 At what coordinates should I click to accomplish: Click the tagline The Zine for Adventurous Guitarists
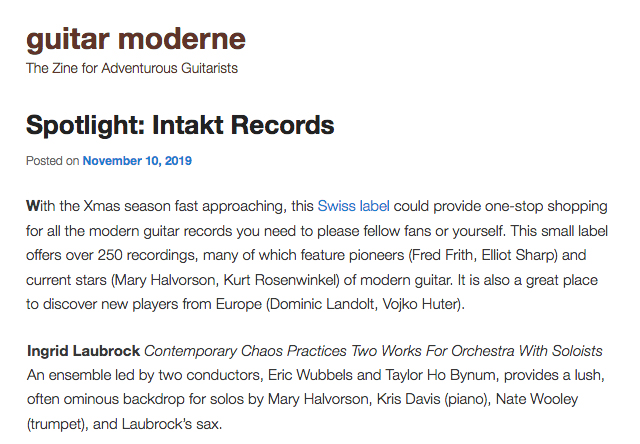[132, 68]
